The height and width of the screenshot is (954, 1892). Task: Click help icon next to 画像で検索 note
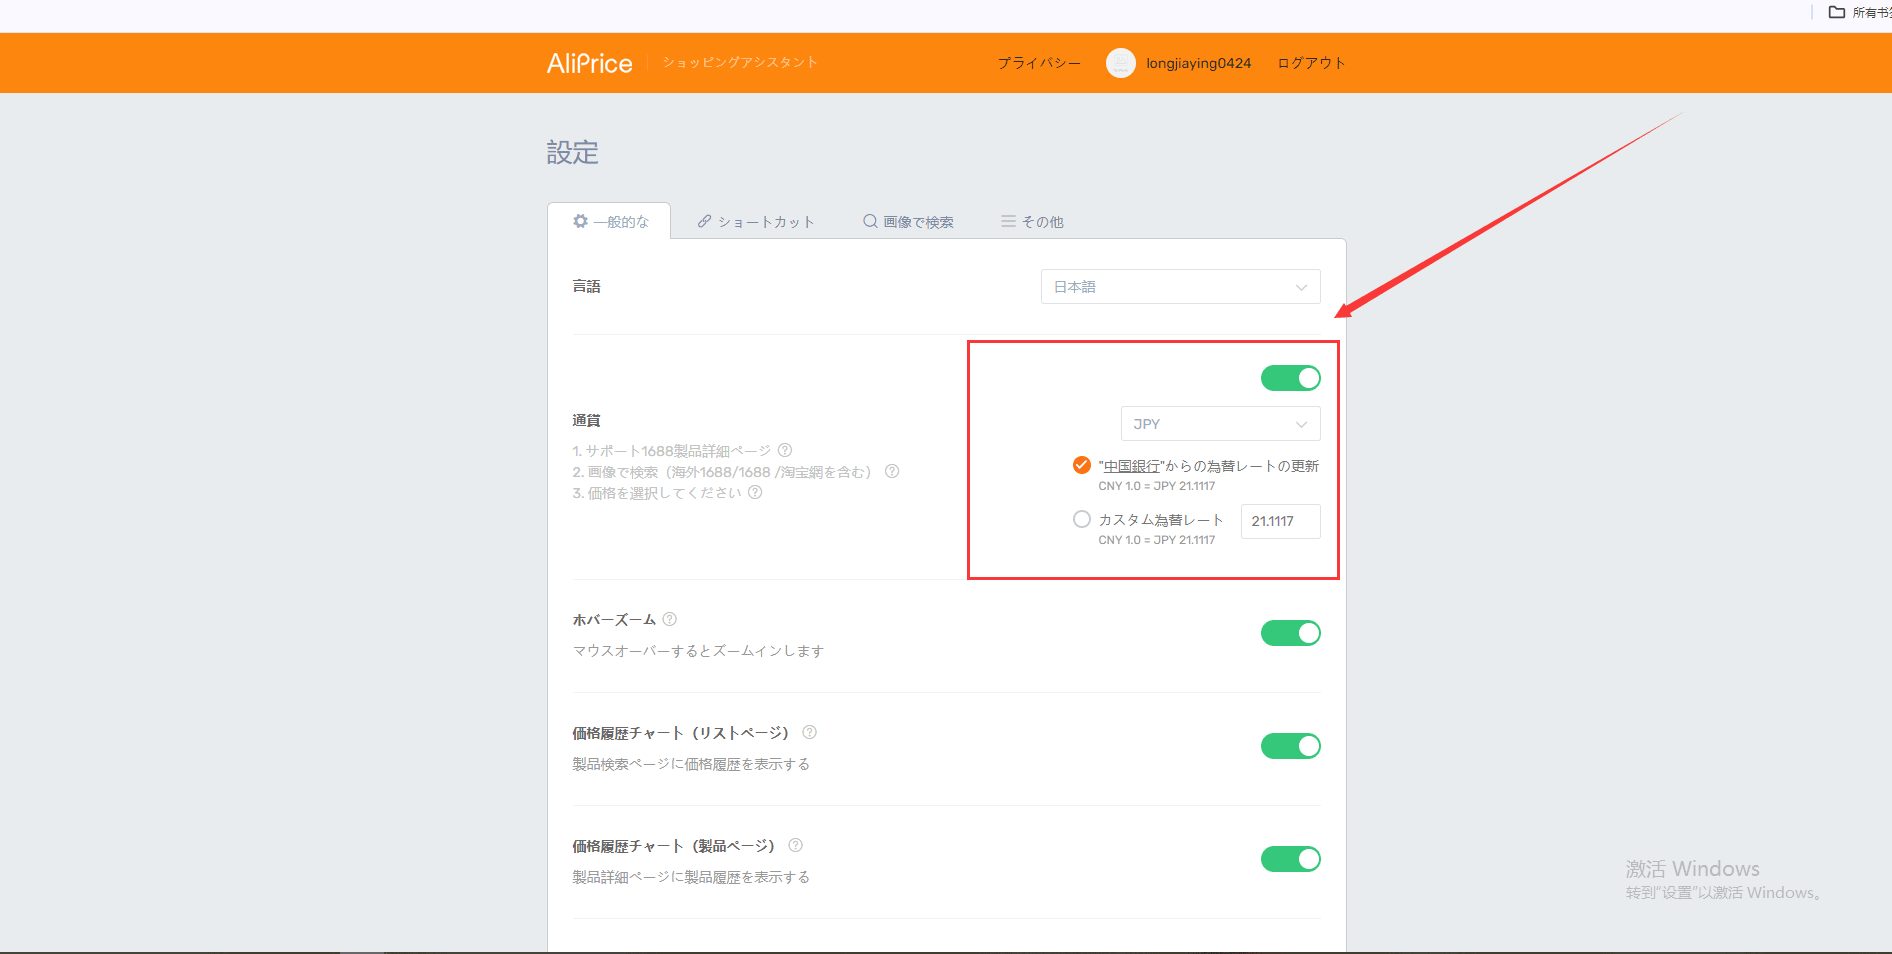tap(892, 471)
